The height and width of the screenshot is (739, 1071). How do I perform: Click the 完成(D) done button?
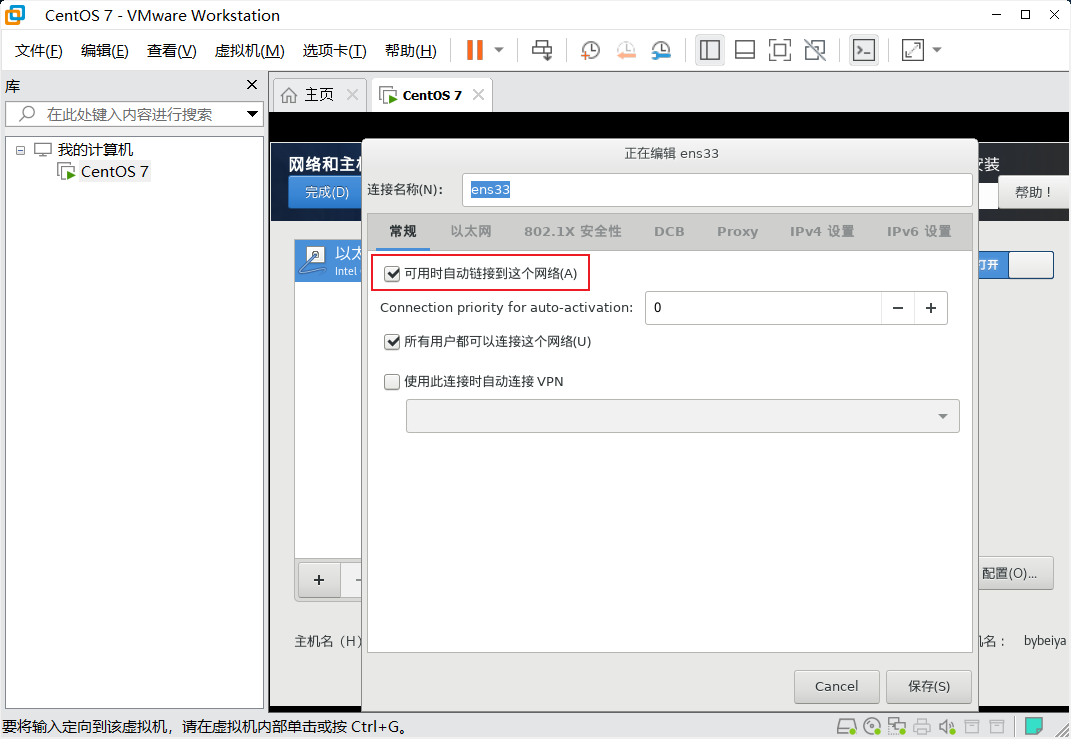point(325,192)
